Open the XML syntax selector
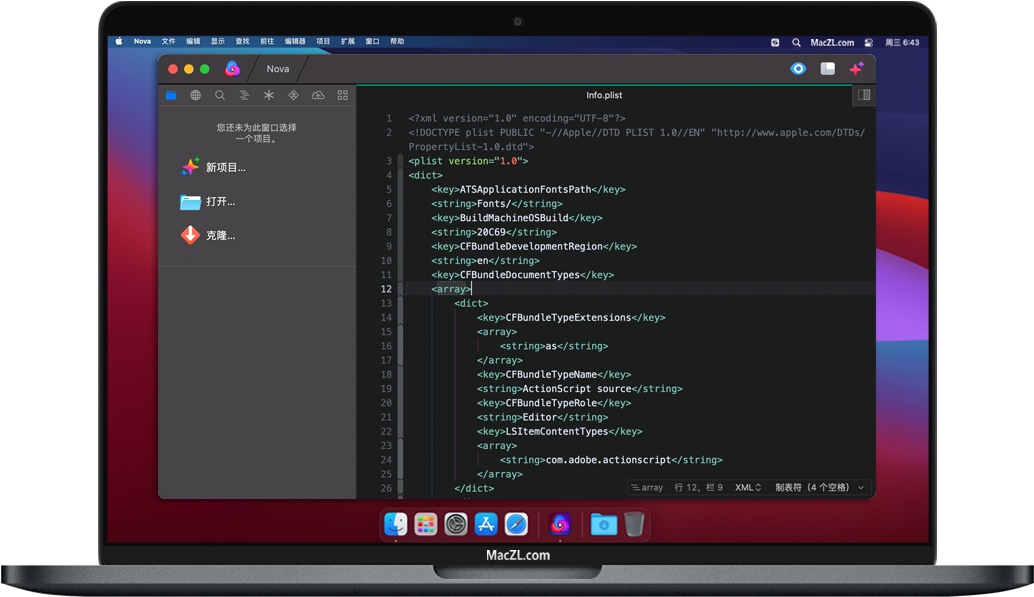Viewport: 1034px width, 597px height. coord(748,487)
